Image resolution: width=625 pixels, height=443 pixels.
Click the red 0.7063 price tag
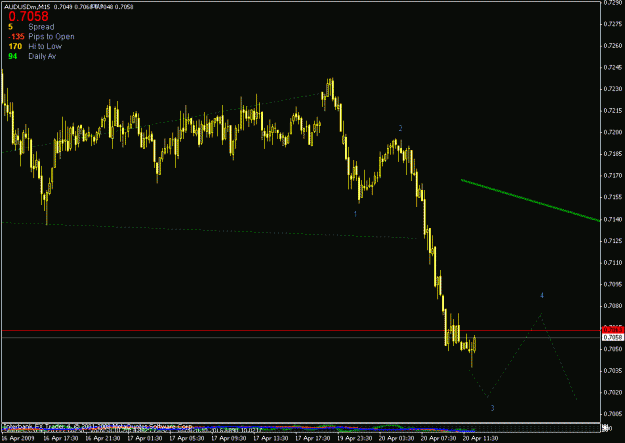click(x=613, y=330)
